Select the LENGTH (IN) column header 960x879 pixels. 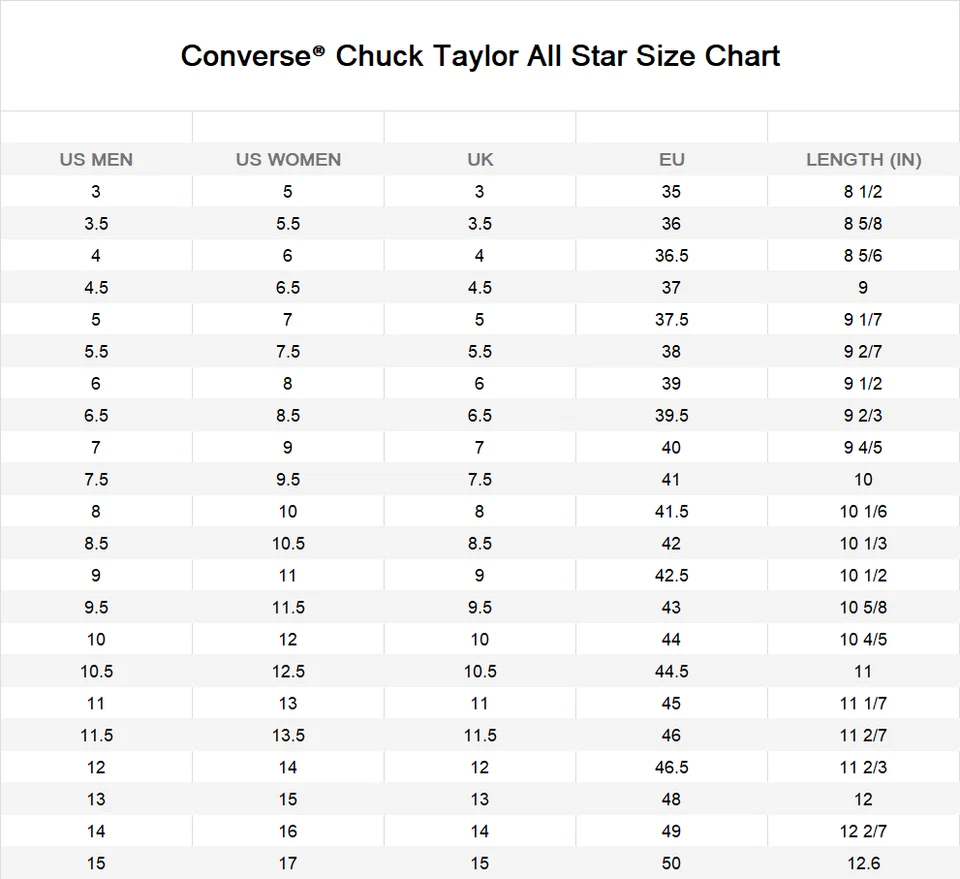click(863, 160)
